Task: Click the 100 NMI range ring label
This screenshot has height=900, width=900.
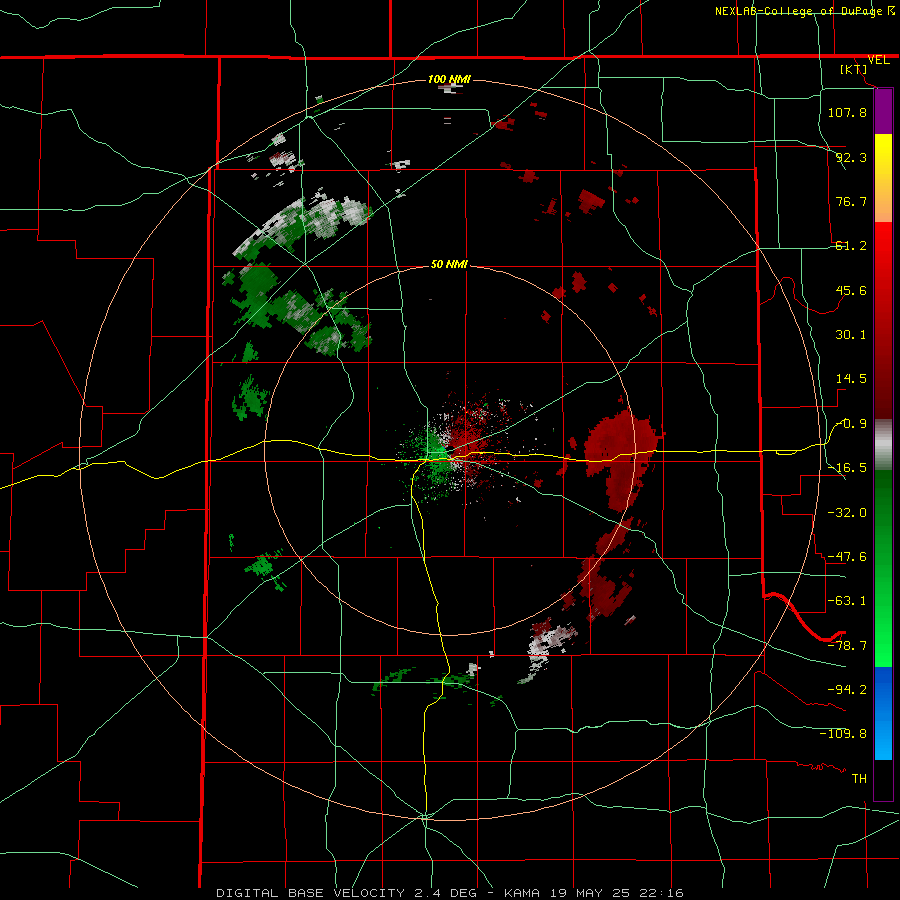Action: [x=449, y=79]
